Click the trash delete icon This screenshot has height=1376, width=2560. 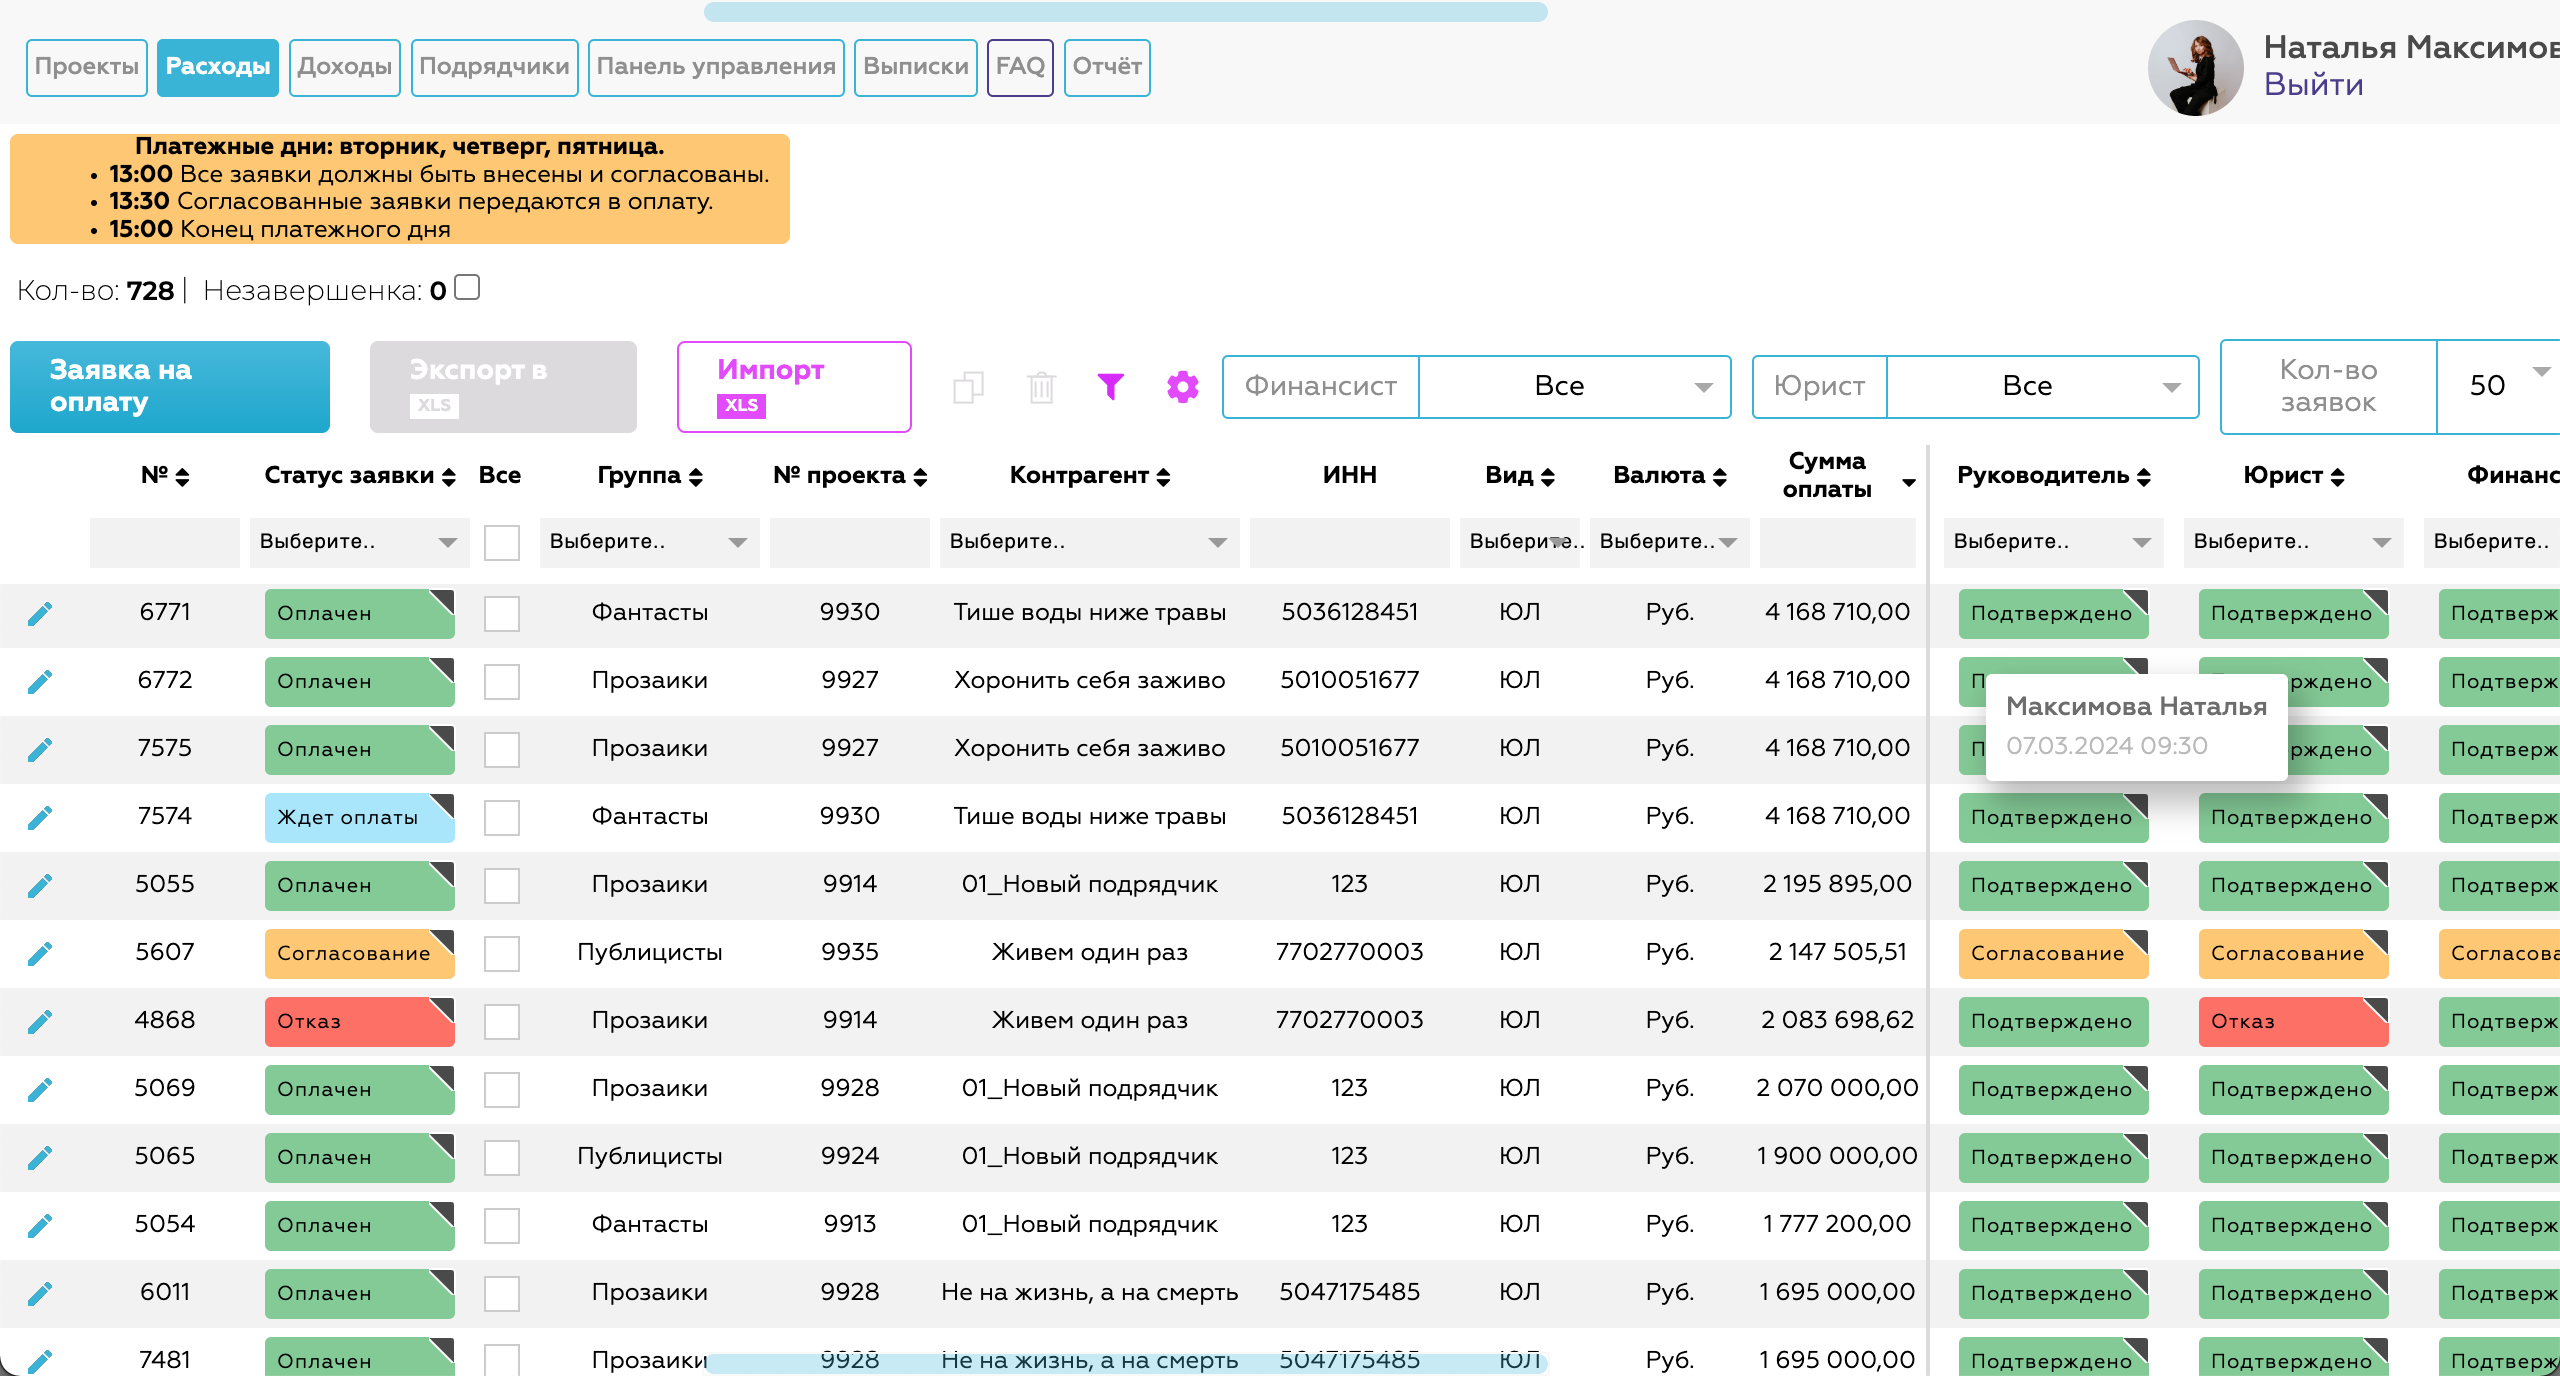coord(1041,387)
